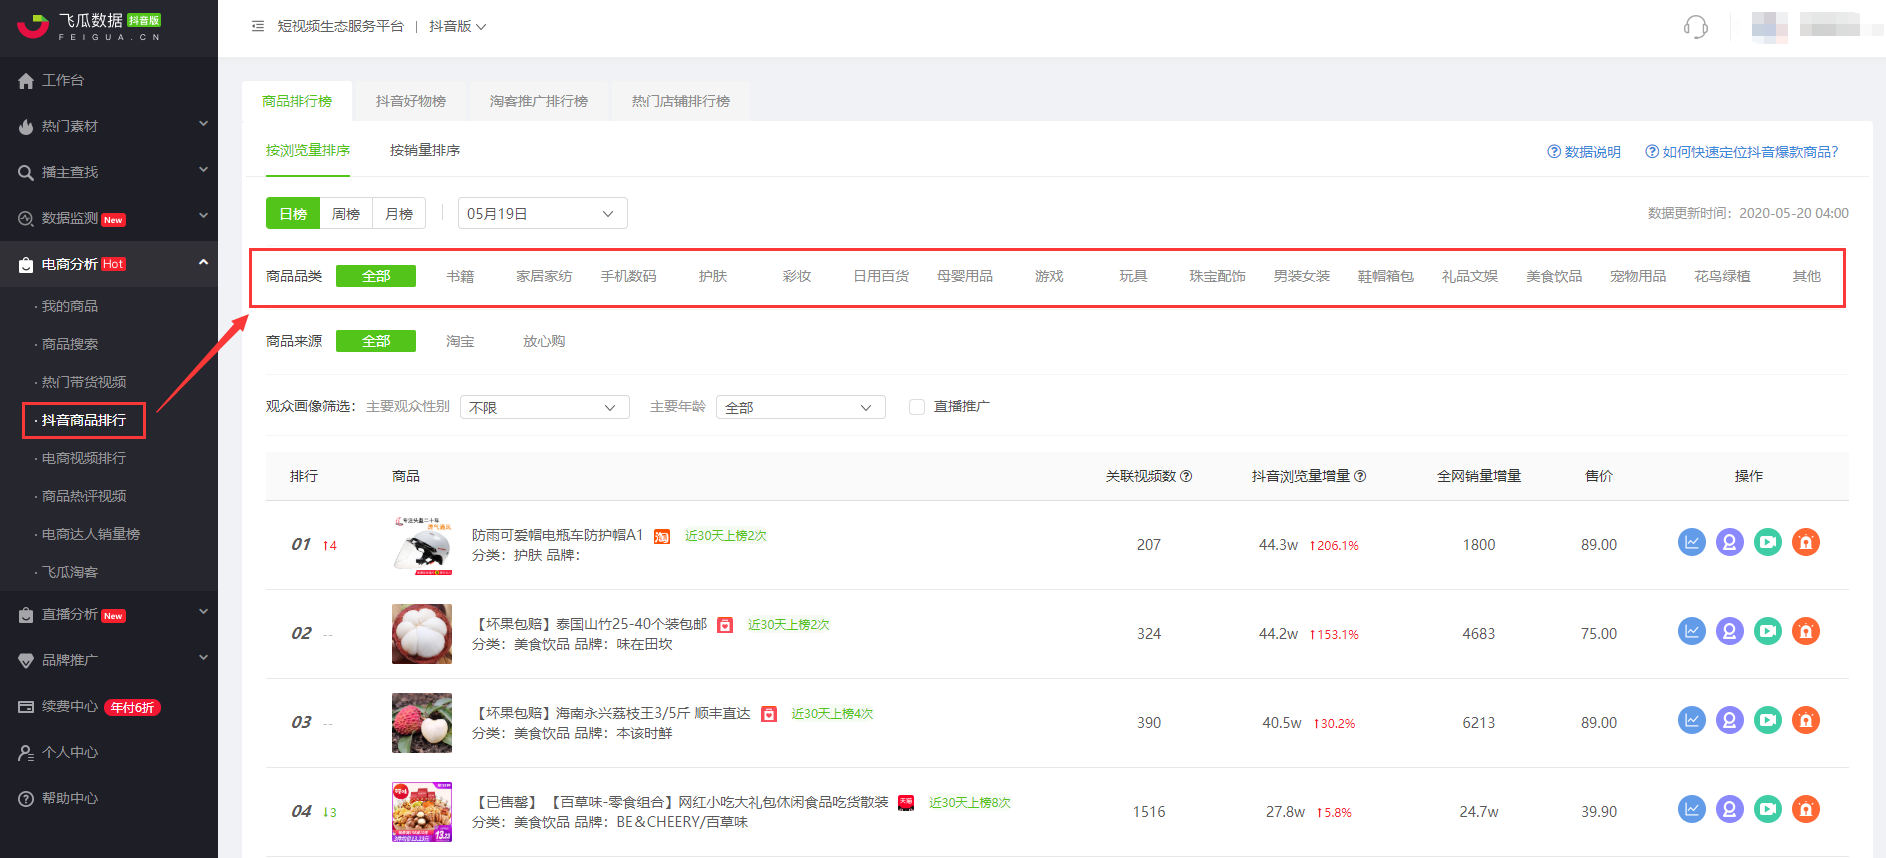Image resolution: width=1886 pixels, height=858 pixels.
Task: Select 全部 in 商品来源 filter
Action: 376,341
